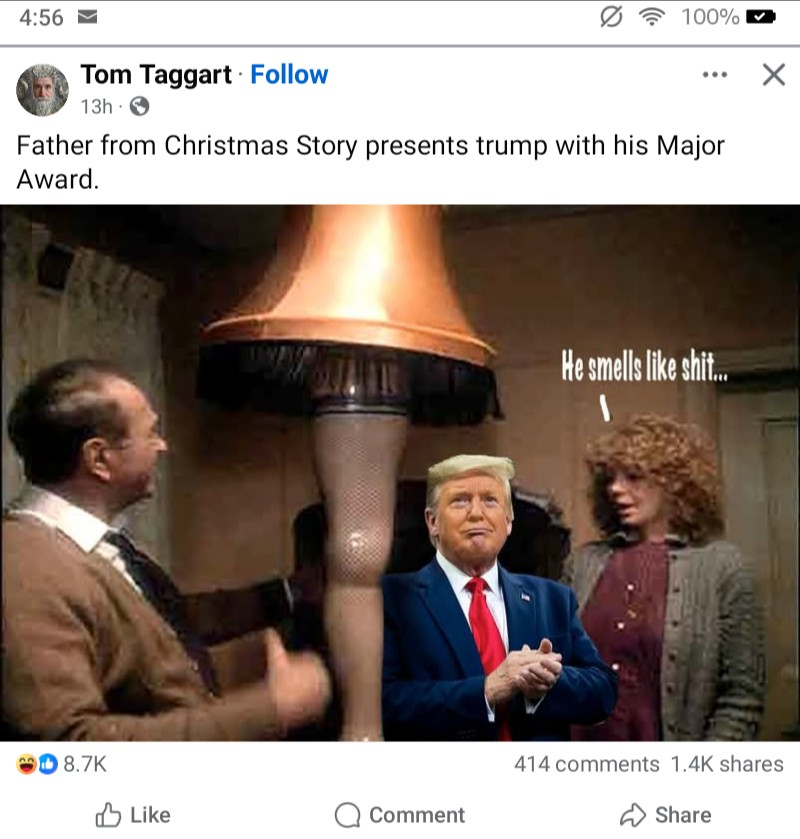
Task: Click the blue like reaction badge
Action: [x=48, y=764]
